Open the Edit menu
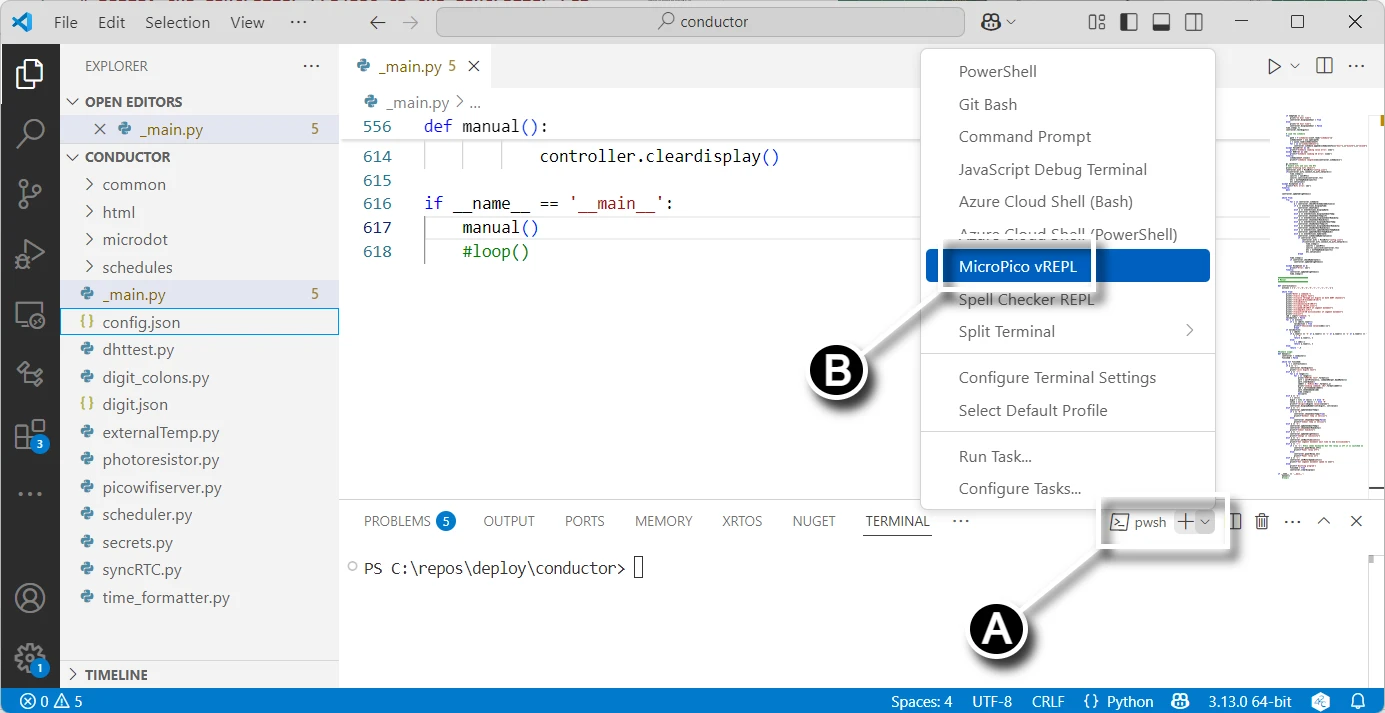Viewport: 1385px width, 713px height. pos(112,22)
